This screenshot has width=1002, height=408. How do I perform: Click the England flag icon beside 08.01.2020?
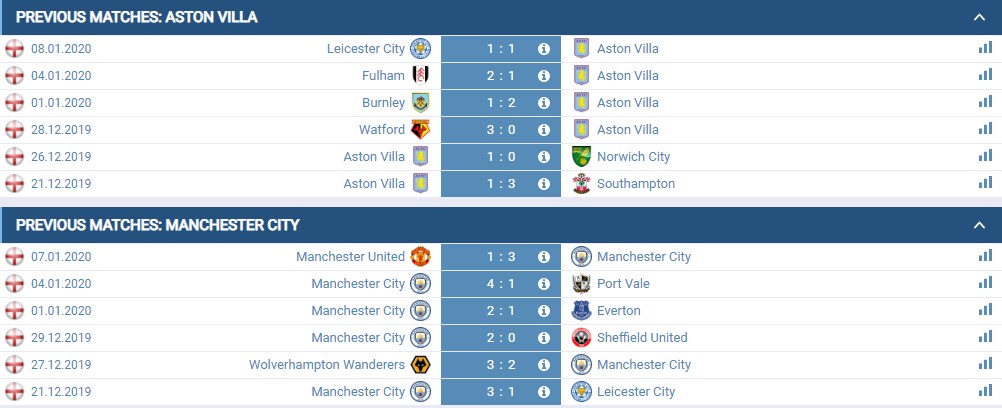(14, 49)
